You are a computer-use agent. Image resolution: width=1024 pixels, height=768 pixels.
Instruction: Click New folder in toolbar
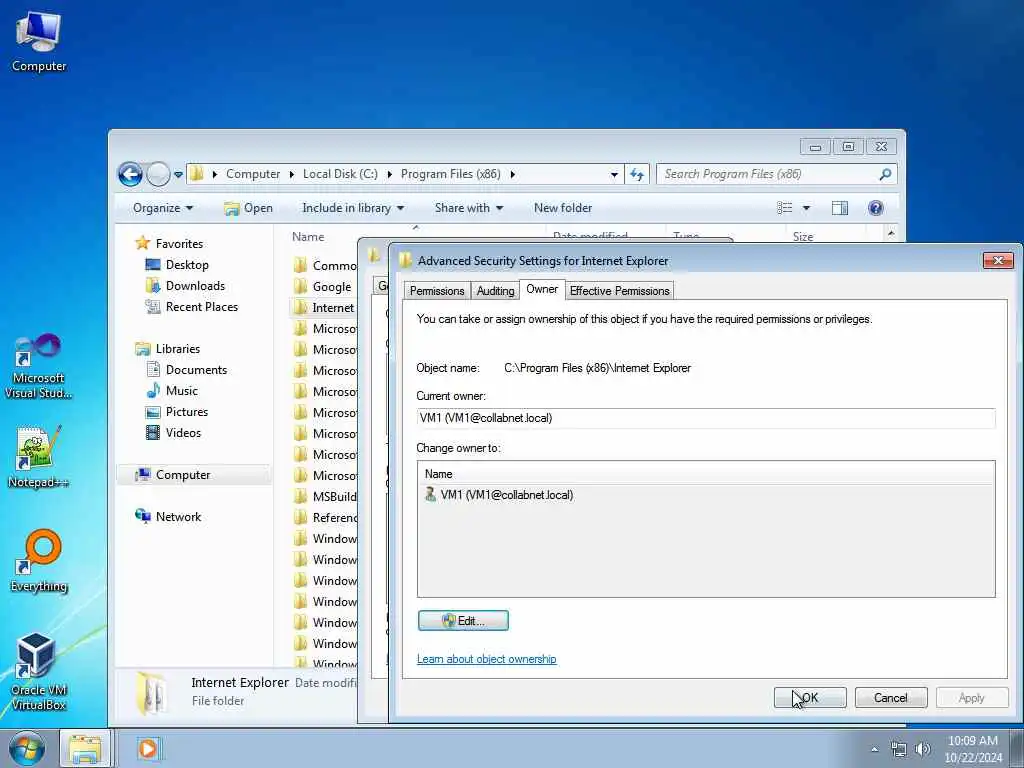click(x=563, y=208)
